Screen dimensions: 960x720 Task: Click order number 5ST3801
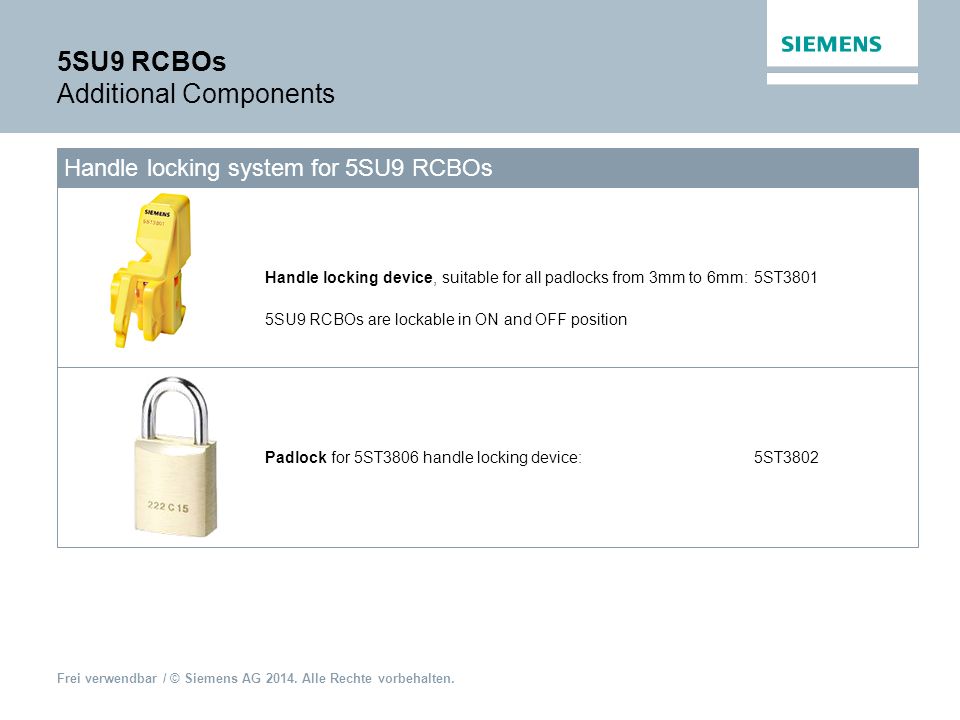[786, 277]
